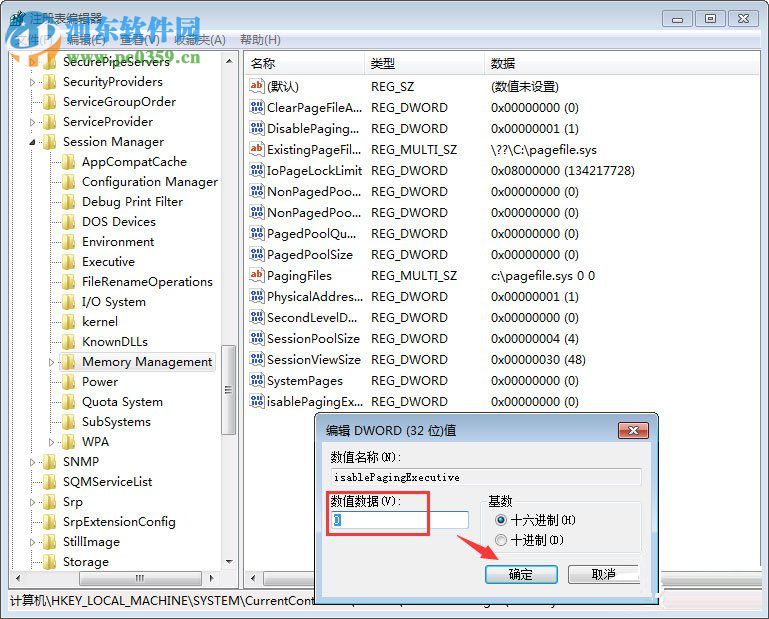Image resolution: width=769 pixels, height=619 pixels.
Task: Click the Memory Management folder icon
Action: (69, 362)
